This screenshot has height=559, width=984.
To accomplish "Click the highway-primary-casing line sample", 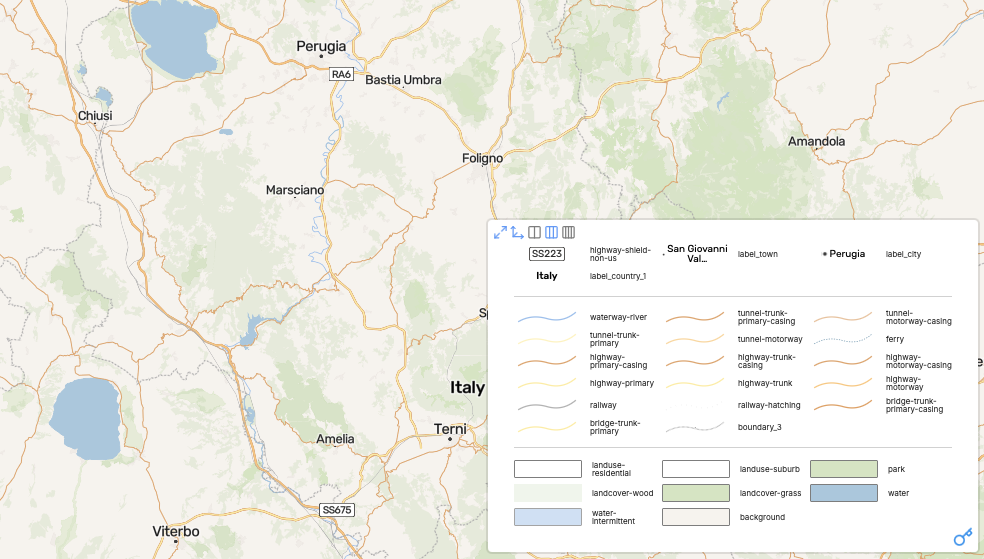I will 547,361.
